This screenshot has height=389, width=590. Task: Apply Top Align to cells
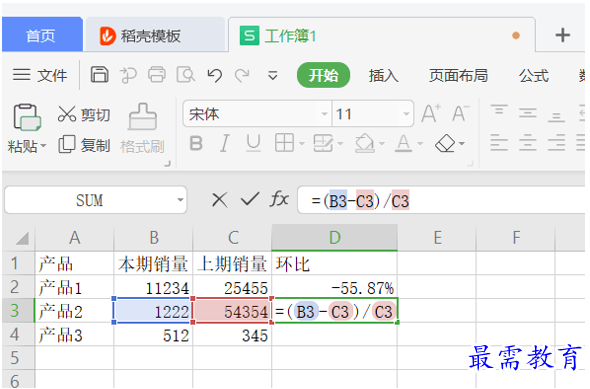click(499, 110)
